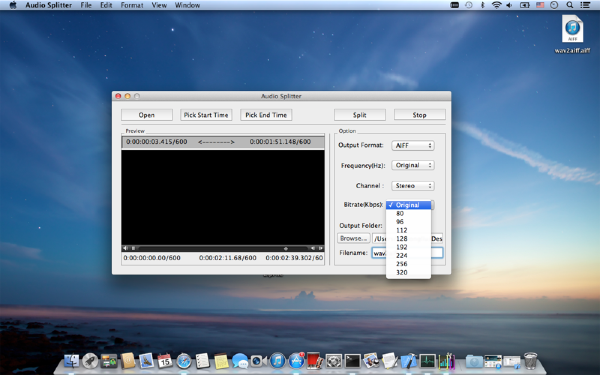Open the Window menu

tap(187, 5)
